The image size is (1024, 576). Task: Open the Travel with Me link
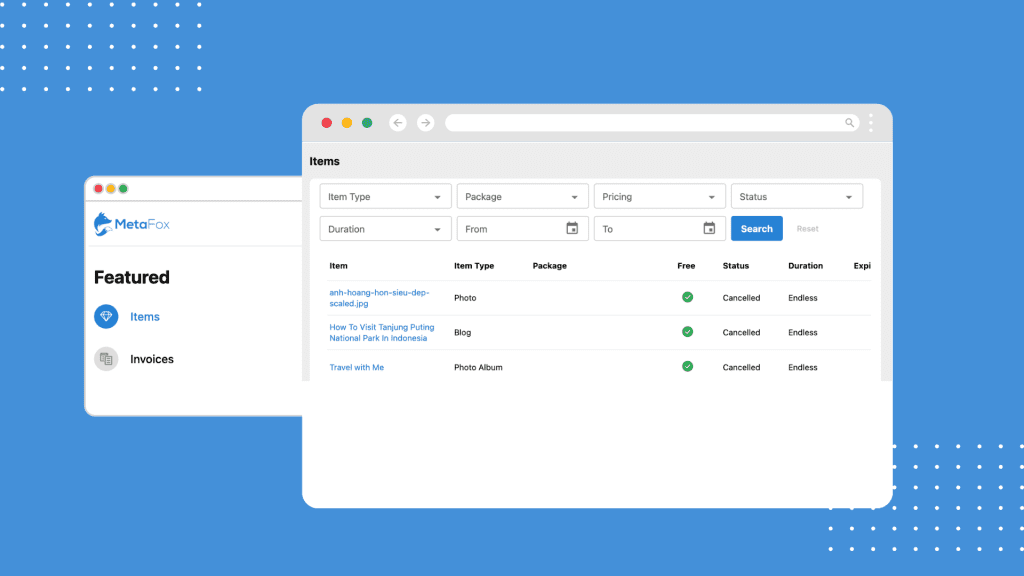pos(357,368)
